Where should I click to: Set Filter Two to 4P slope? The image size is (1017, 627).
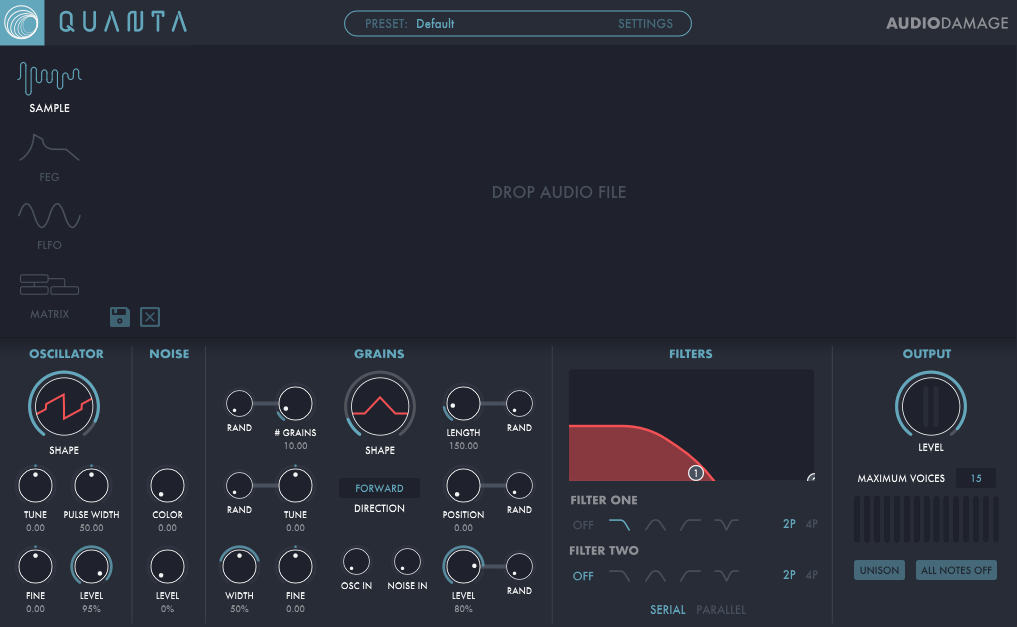coord(811,574)
